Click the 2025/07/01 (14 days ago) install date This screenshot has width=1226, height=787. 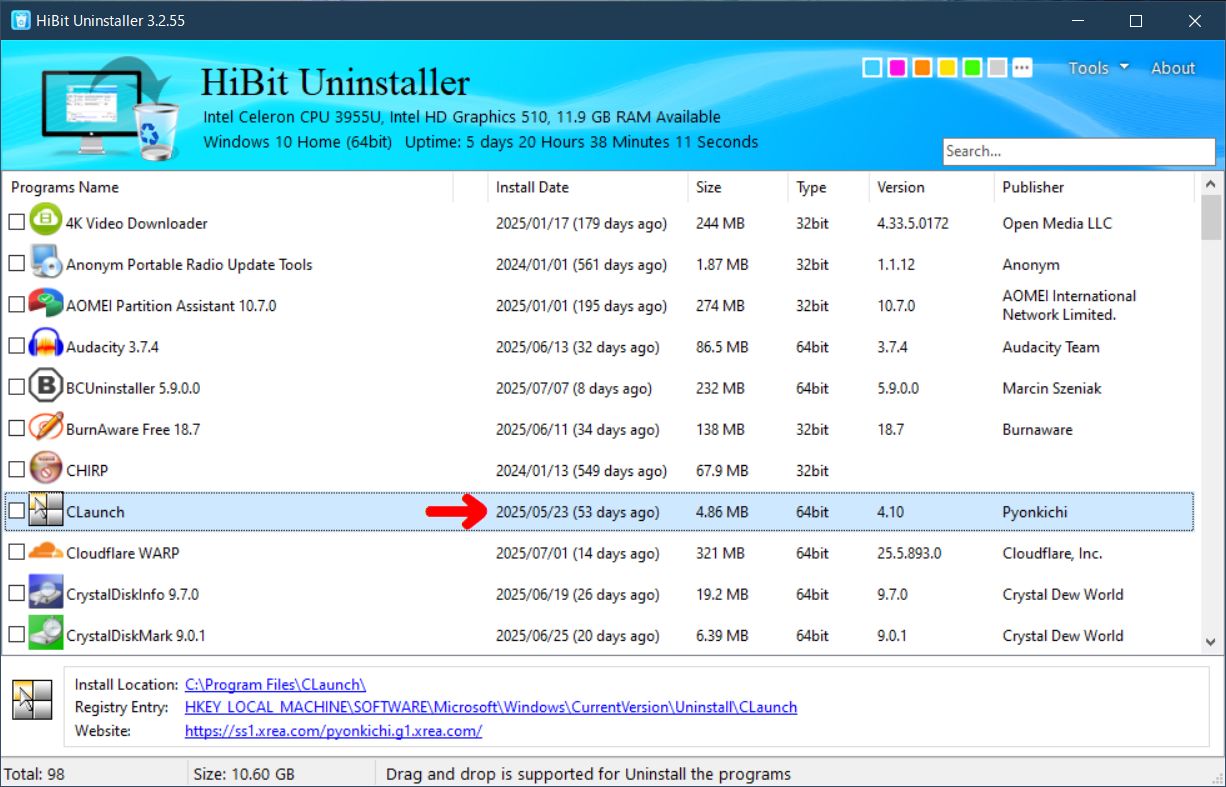pyautogui.click(x=577, y=553)
